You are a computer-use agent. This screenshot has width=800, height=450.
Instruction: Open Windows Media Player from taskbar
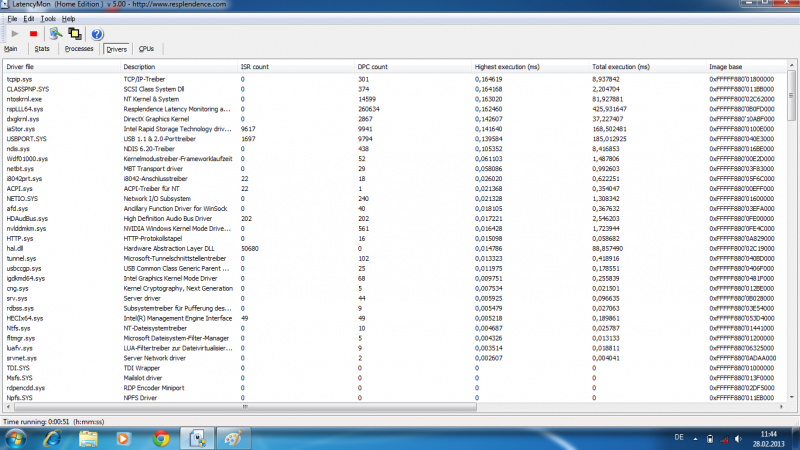point(123,439)
